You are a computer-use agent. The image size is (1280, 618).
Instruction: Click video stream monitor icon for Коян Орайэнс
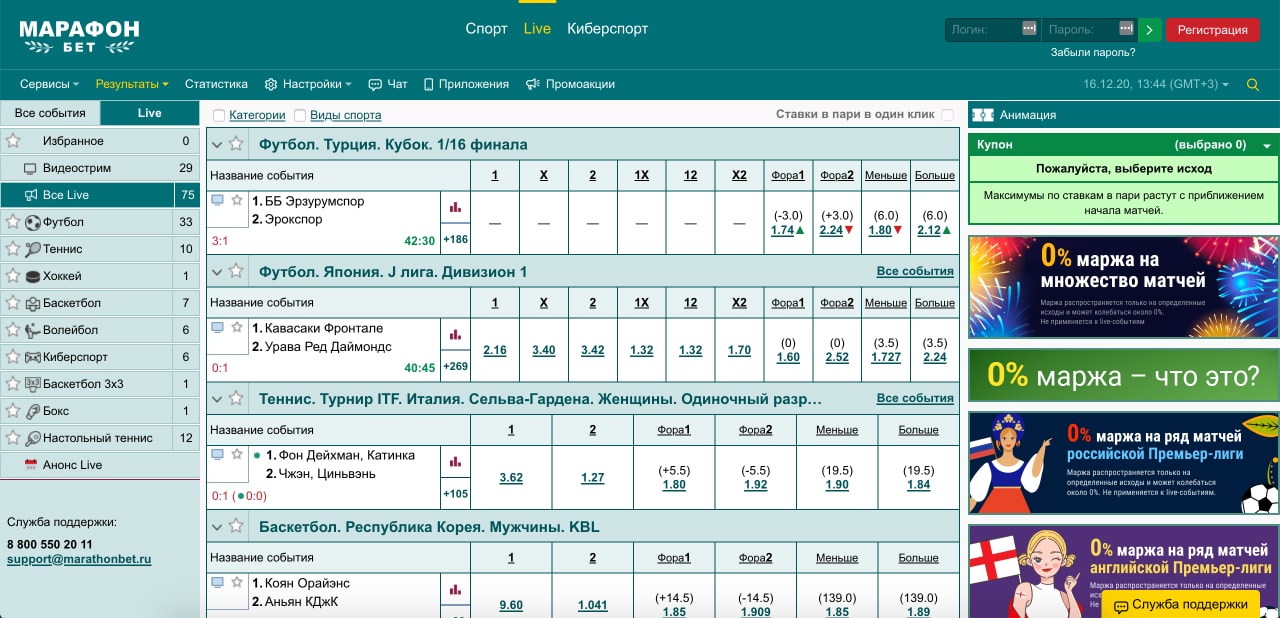coord(217,582)
